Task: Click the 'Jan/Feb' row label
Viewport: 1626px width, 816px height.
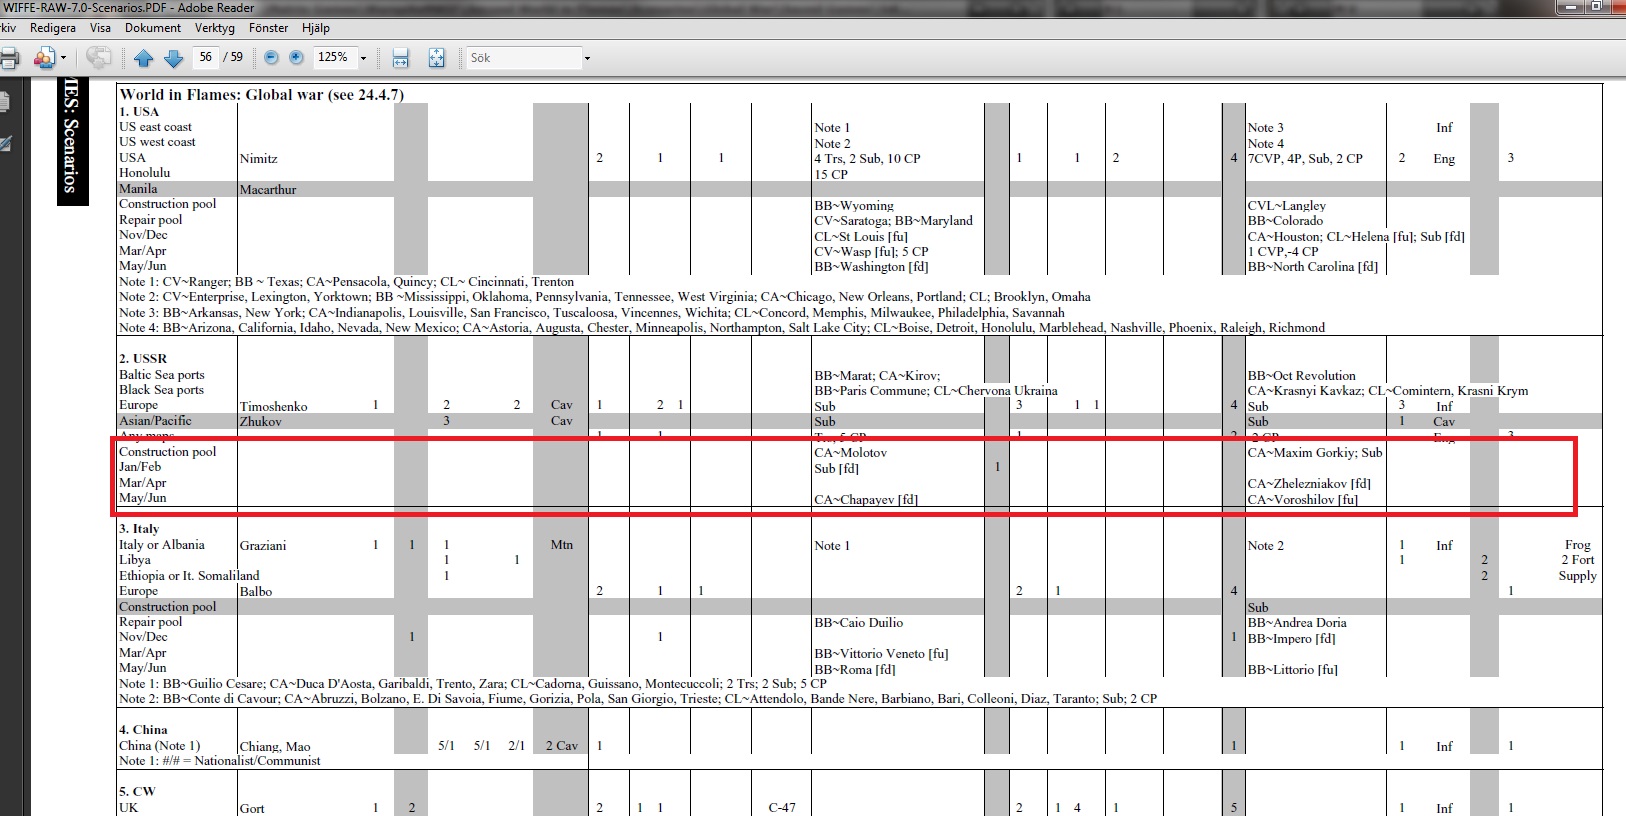Action: [140, 466]
